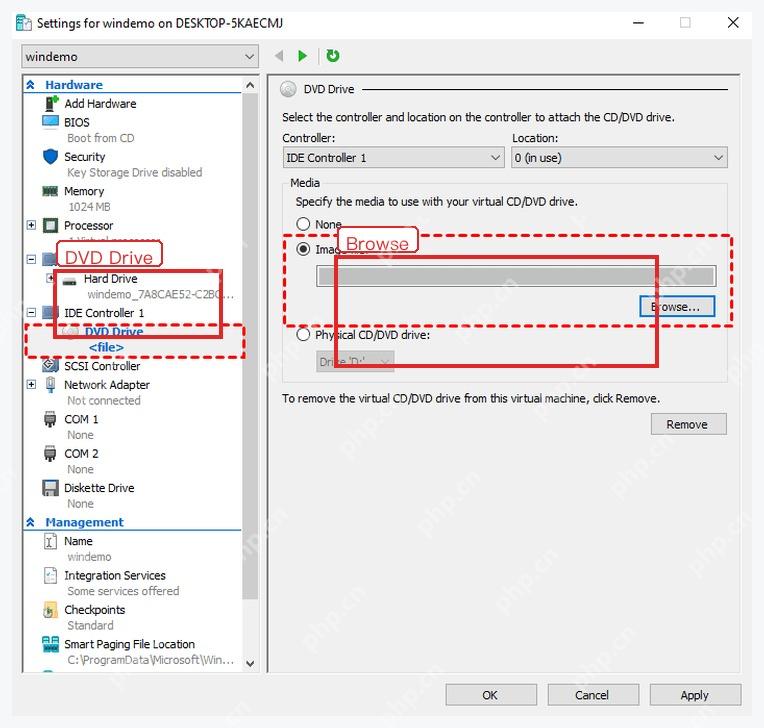Select the Network Adapter icon
Screen dimensions: 764x728
pos(50,385)
